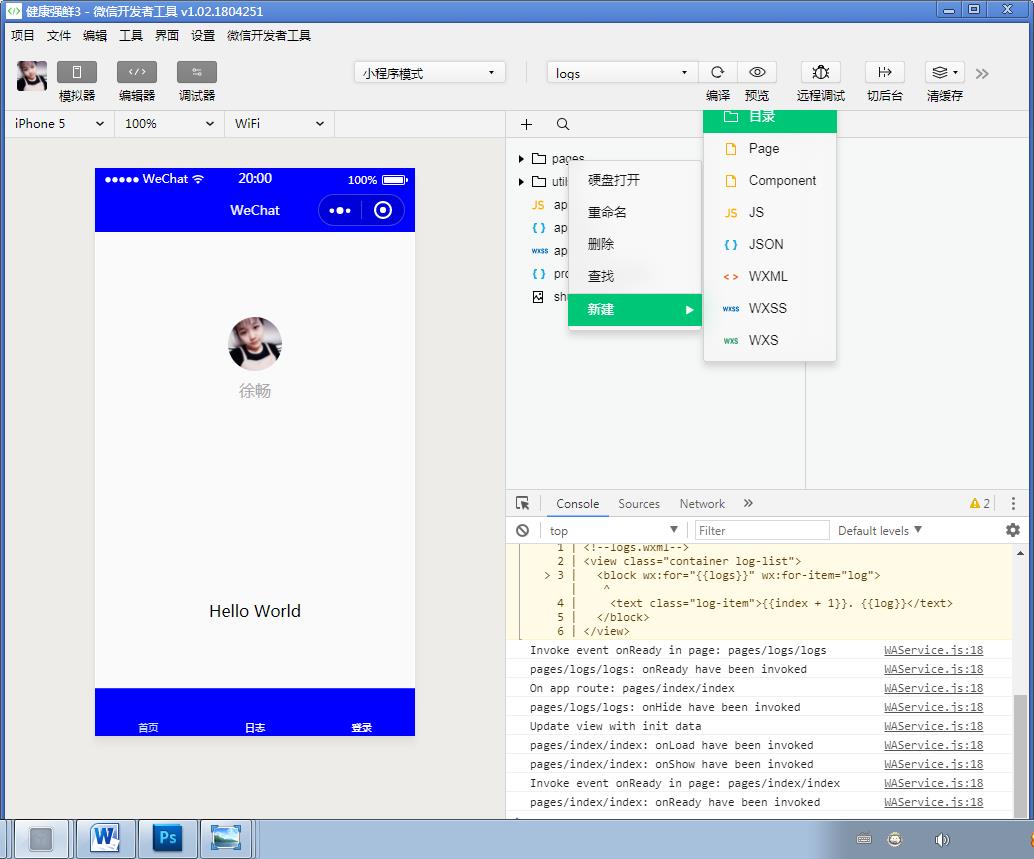
Task: Open WAService.js:18 link beside Update view row
Action: (933, 726)
